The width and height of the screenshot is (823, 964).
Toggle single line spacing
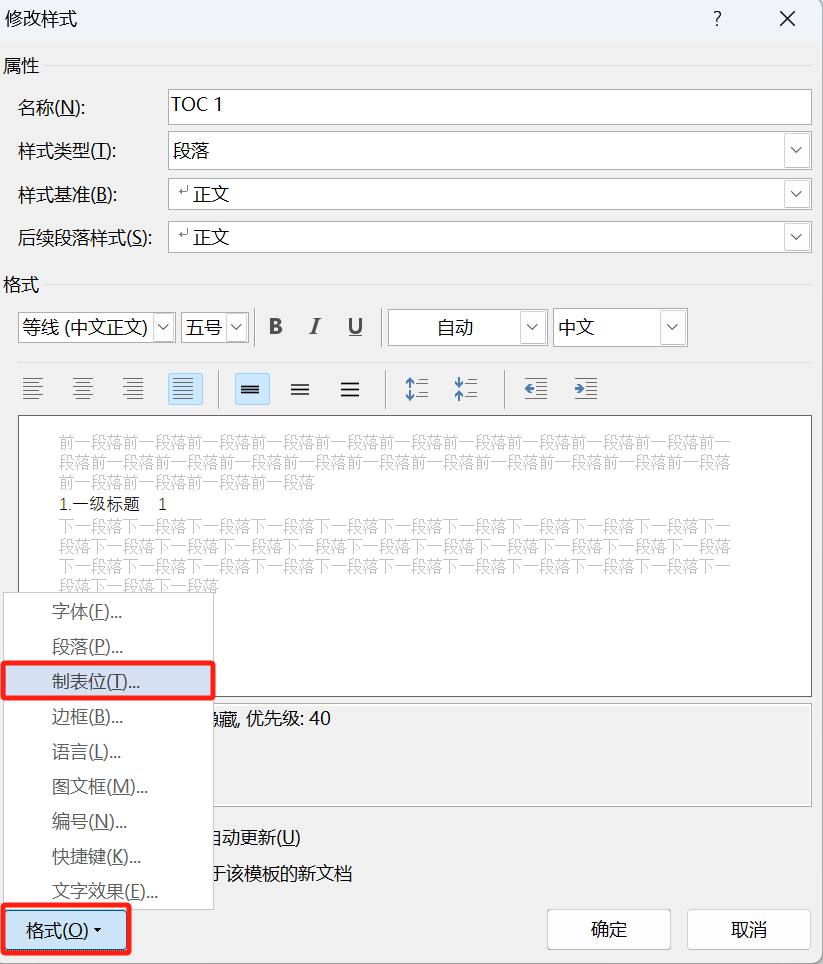pyautogui.click(x=252, y=389)
